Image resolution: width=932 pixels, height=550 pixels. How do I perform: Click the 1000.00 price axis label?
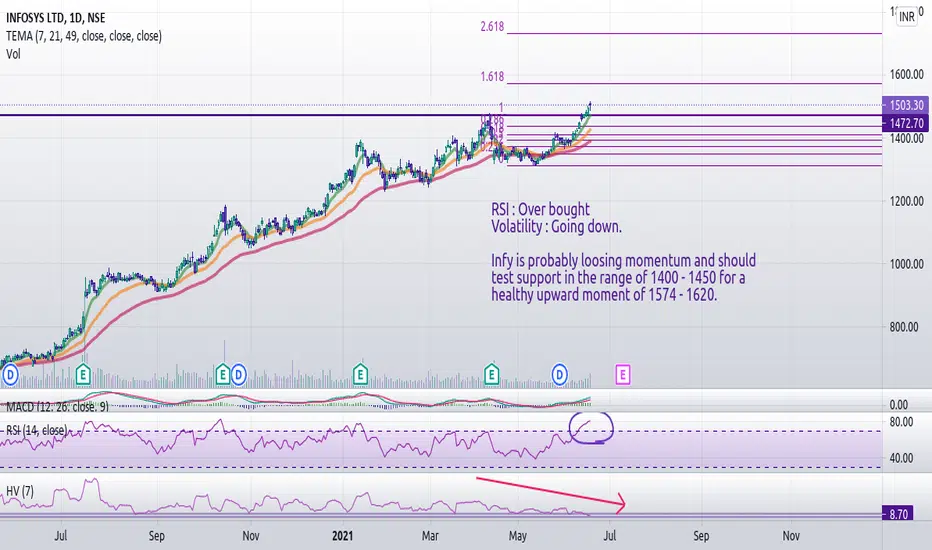906,264
